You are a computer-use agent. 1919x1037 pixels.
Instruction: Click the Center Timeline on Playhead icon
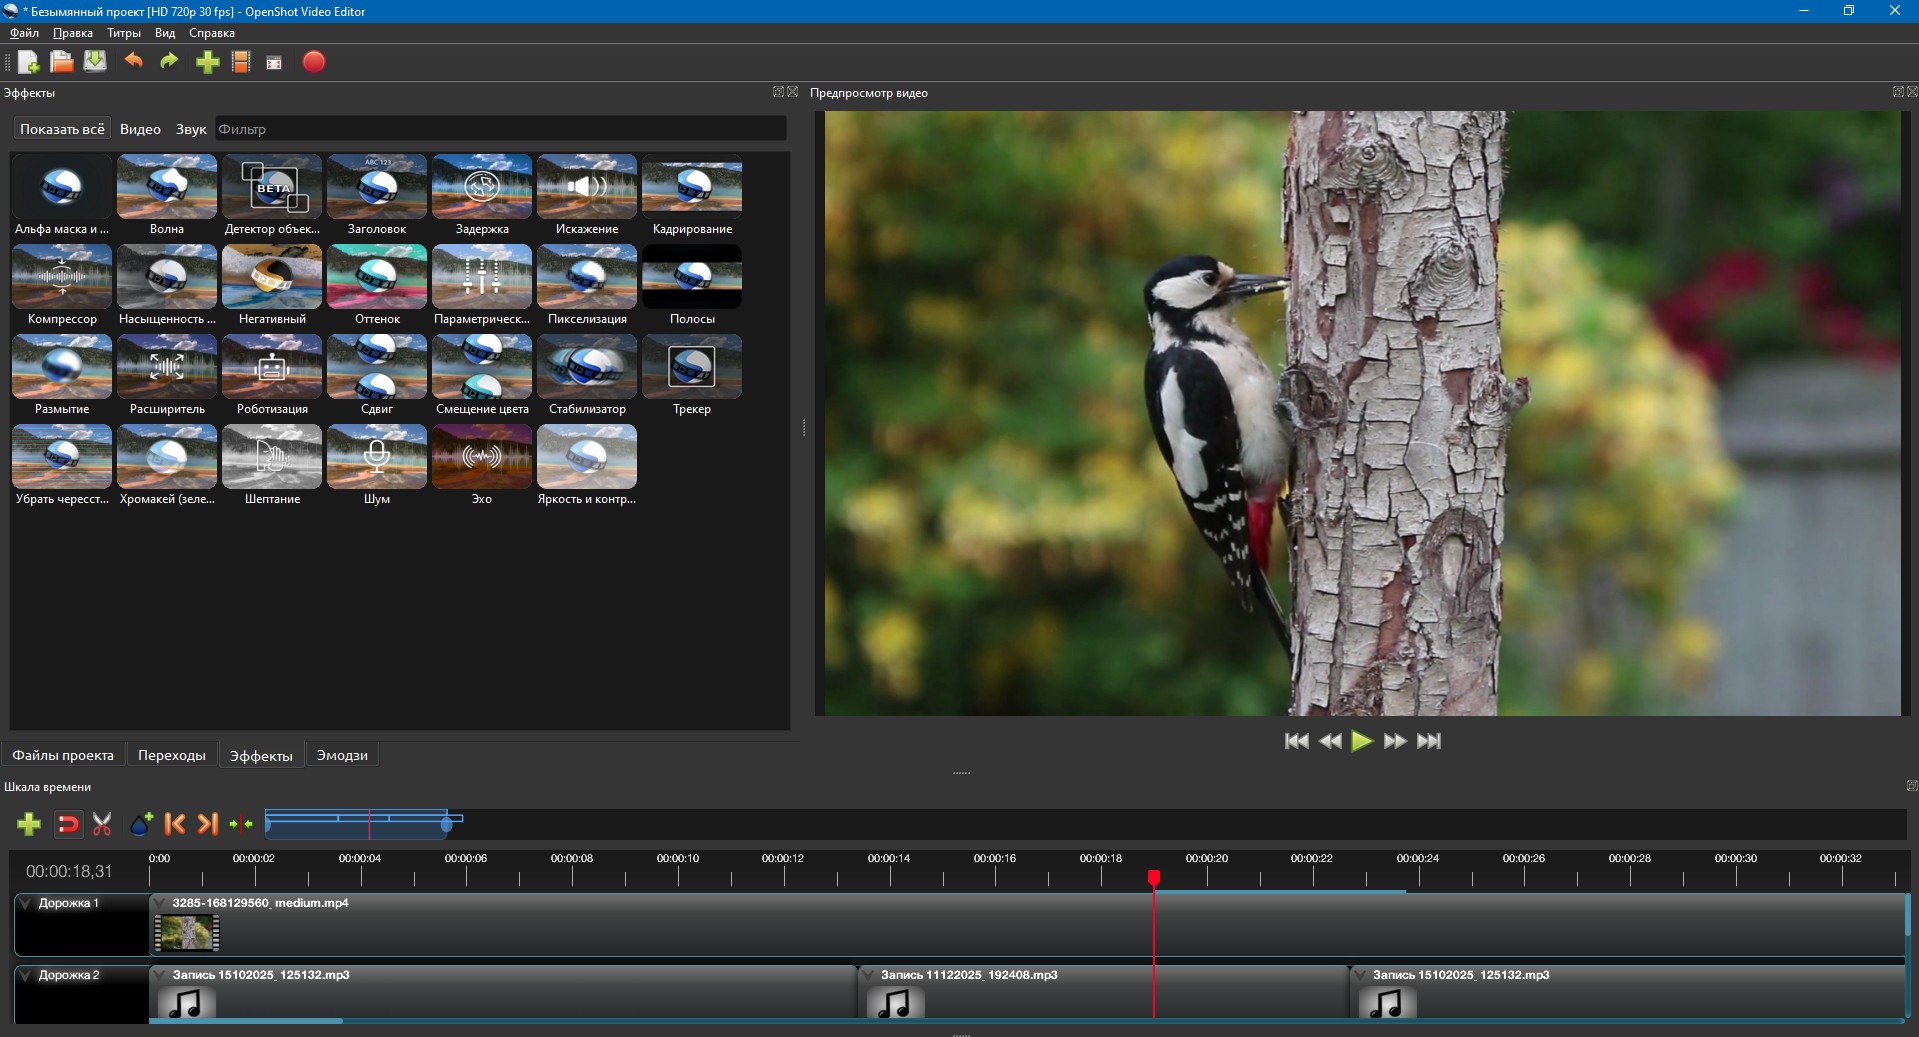[x=241, y=824]
